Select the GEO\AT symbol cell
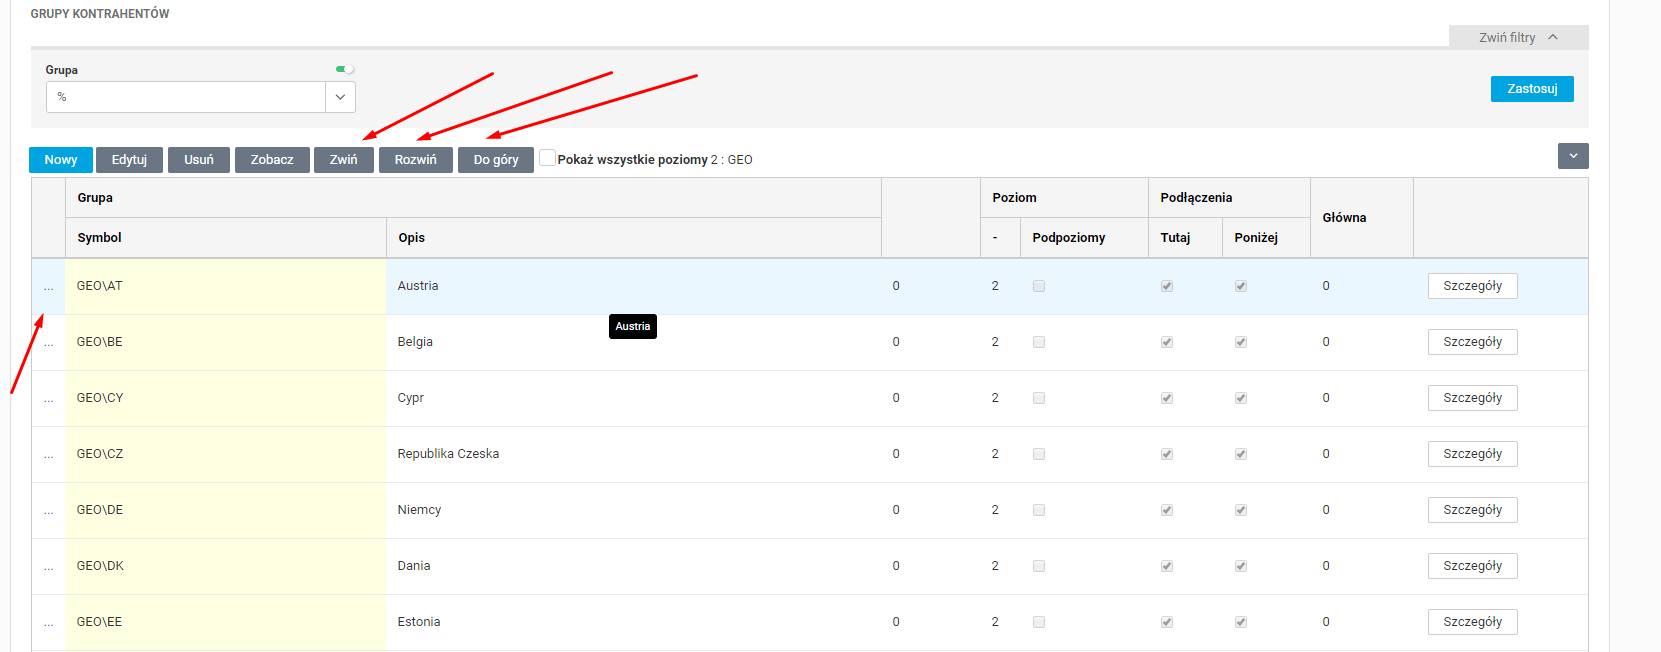Viewport: 1661px width, 652px height. click(226, 286)
